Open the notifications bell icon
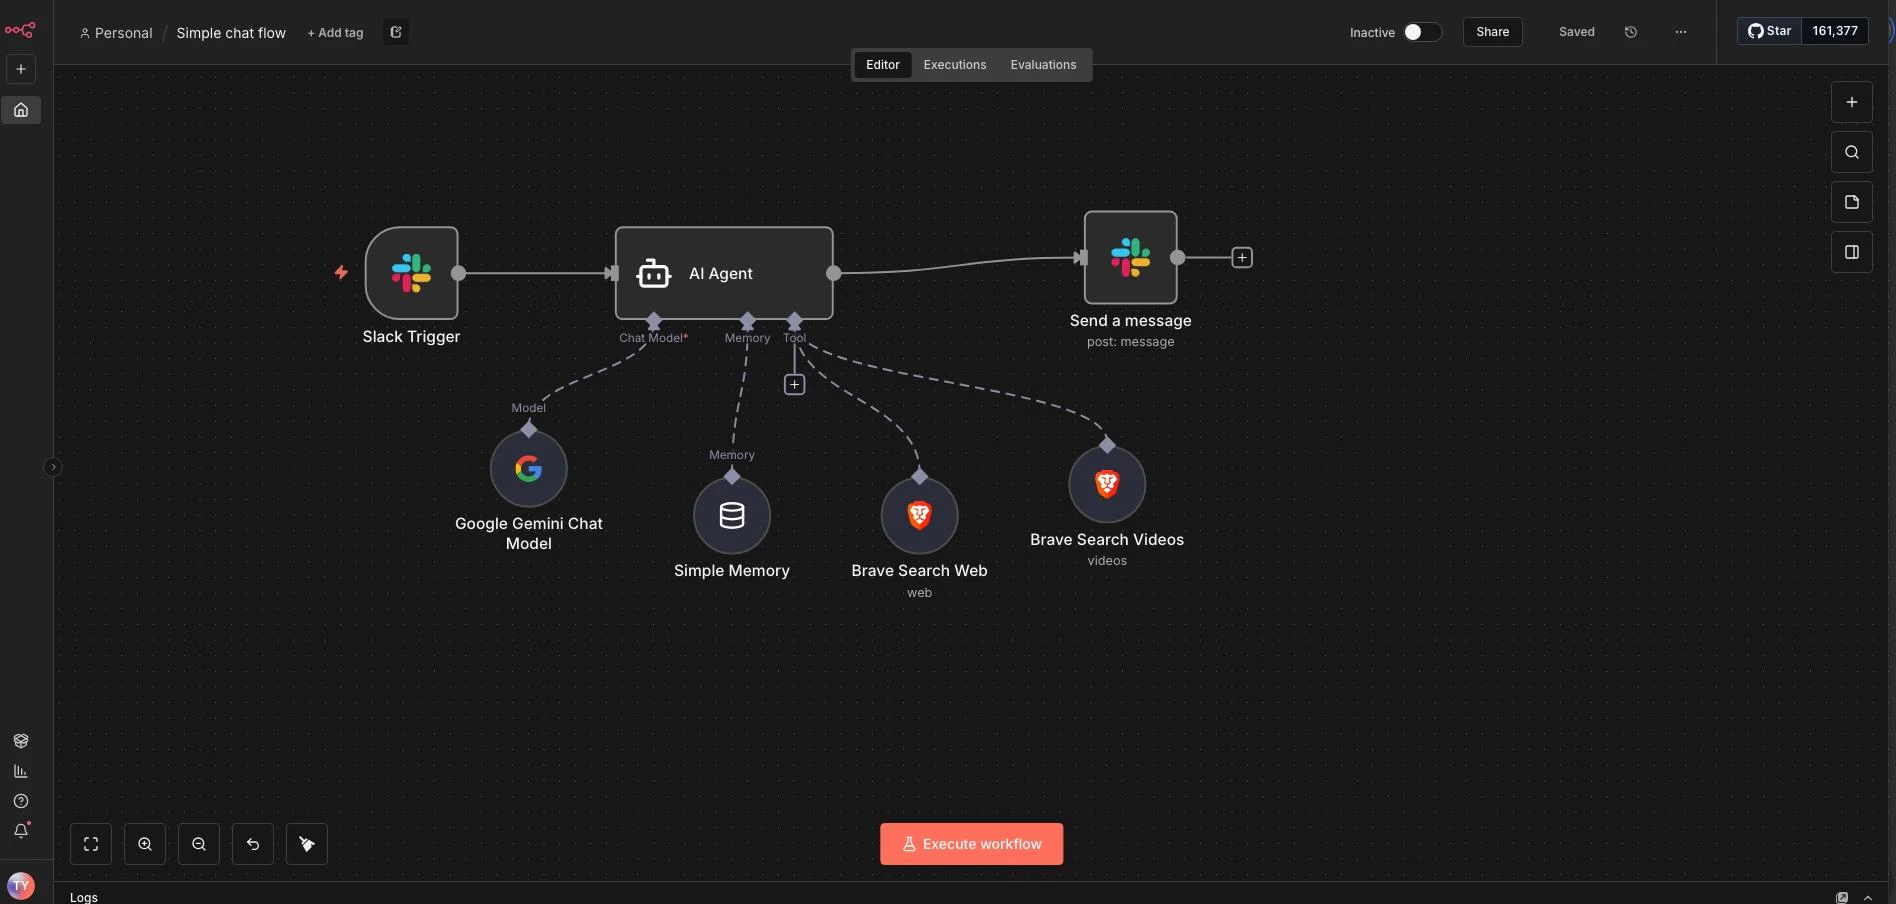The image size is (1896, 904). (x=21, y=831)
